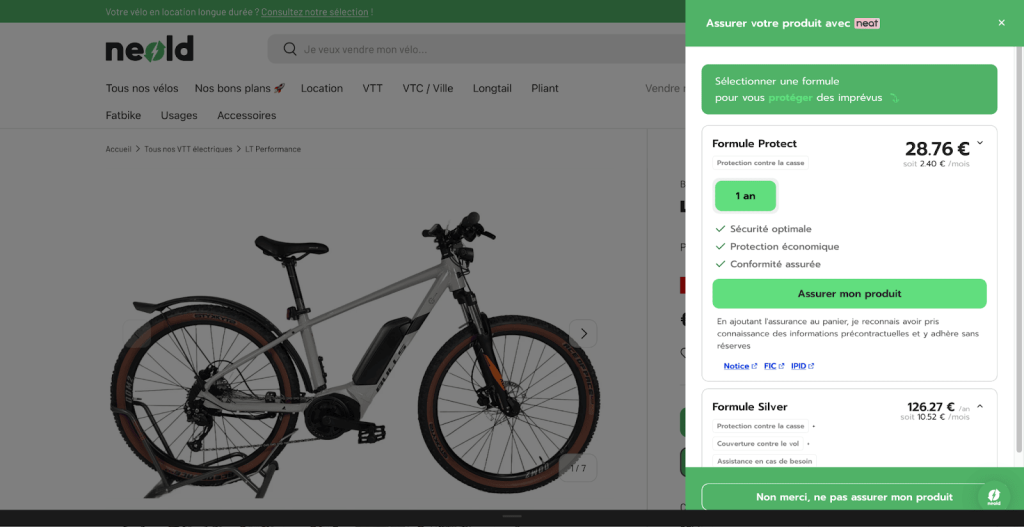
Task: Go to the next bike image arrow
Action: 583,333
